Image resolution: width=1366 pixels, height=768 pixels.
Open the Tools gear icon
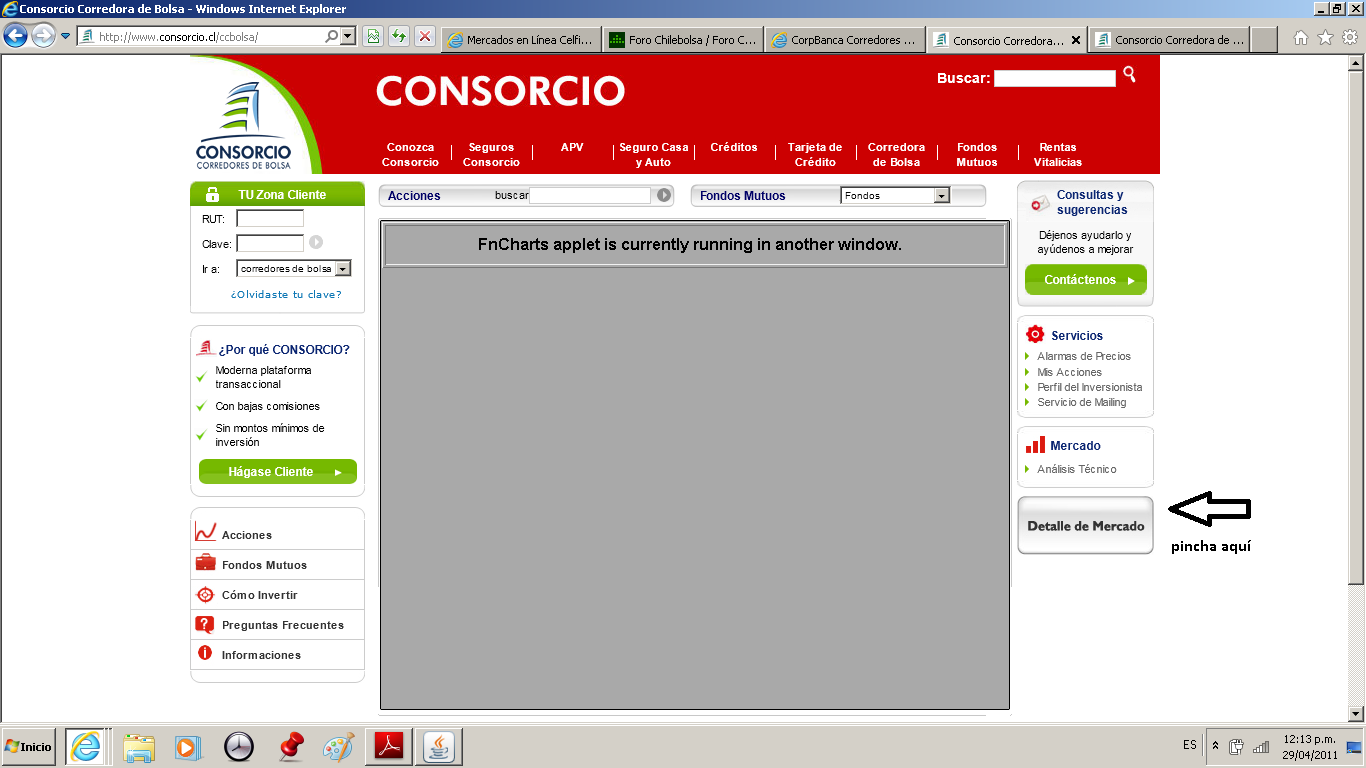(x=1350, y=38)
